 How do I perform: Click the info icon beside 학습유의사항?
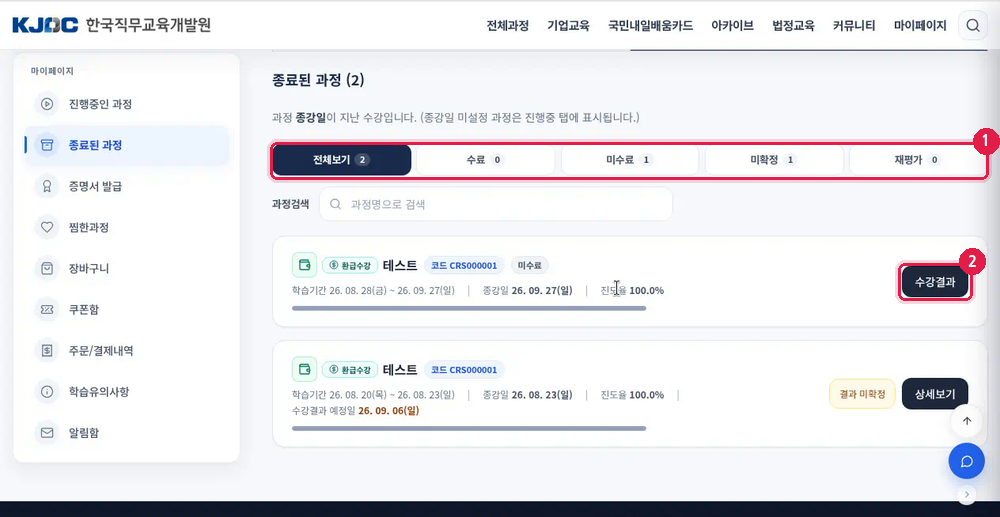point(47,391)
